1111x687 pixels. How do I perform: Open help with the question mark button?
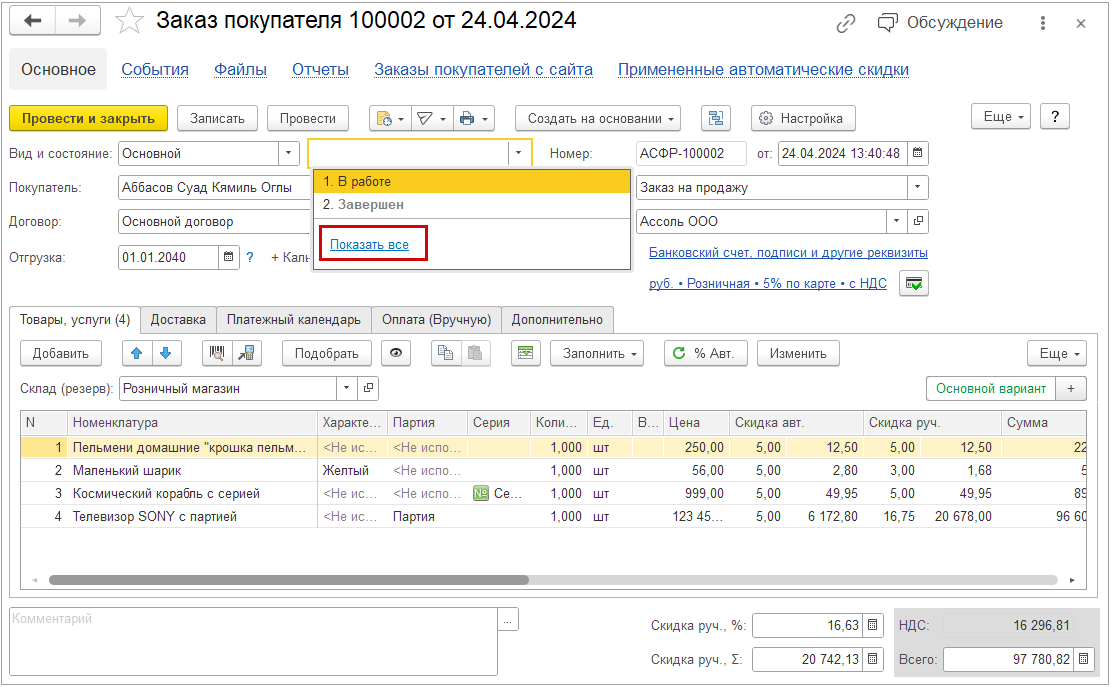click(x=1054, y=117)
